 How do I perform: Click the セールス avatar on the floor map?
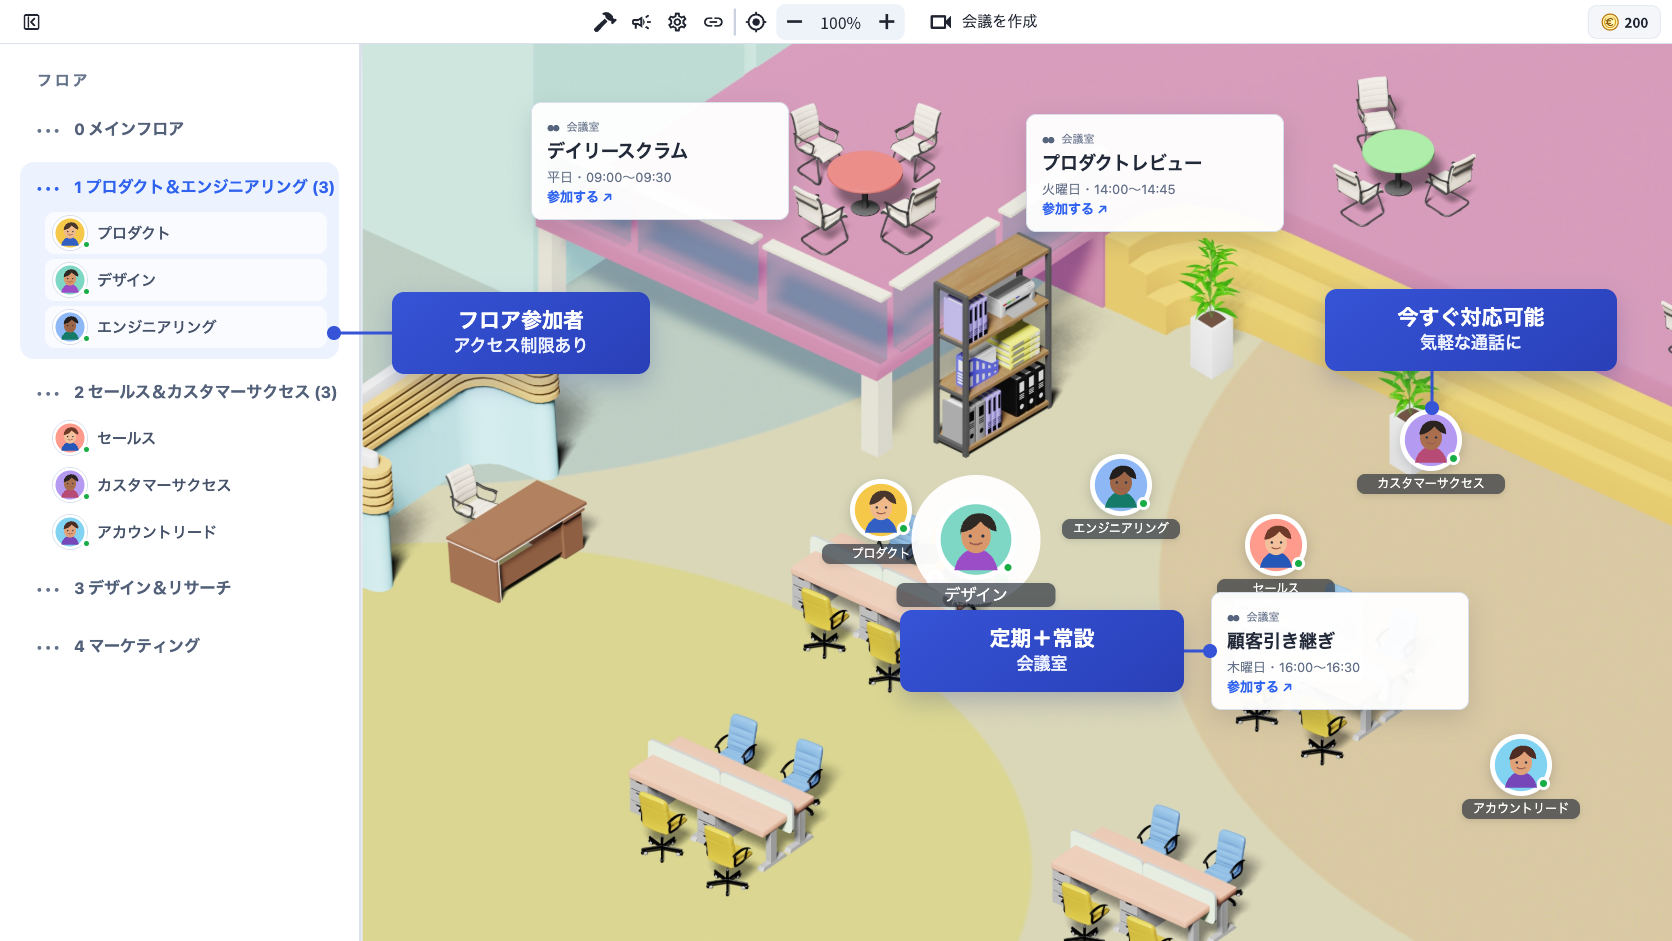click(1276, 545)
